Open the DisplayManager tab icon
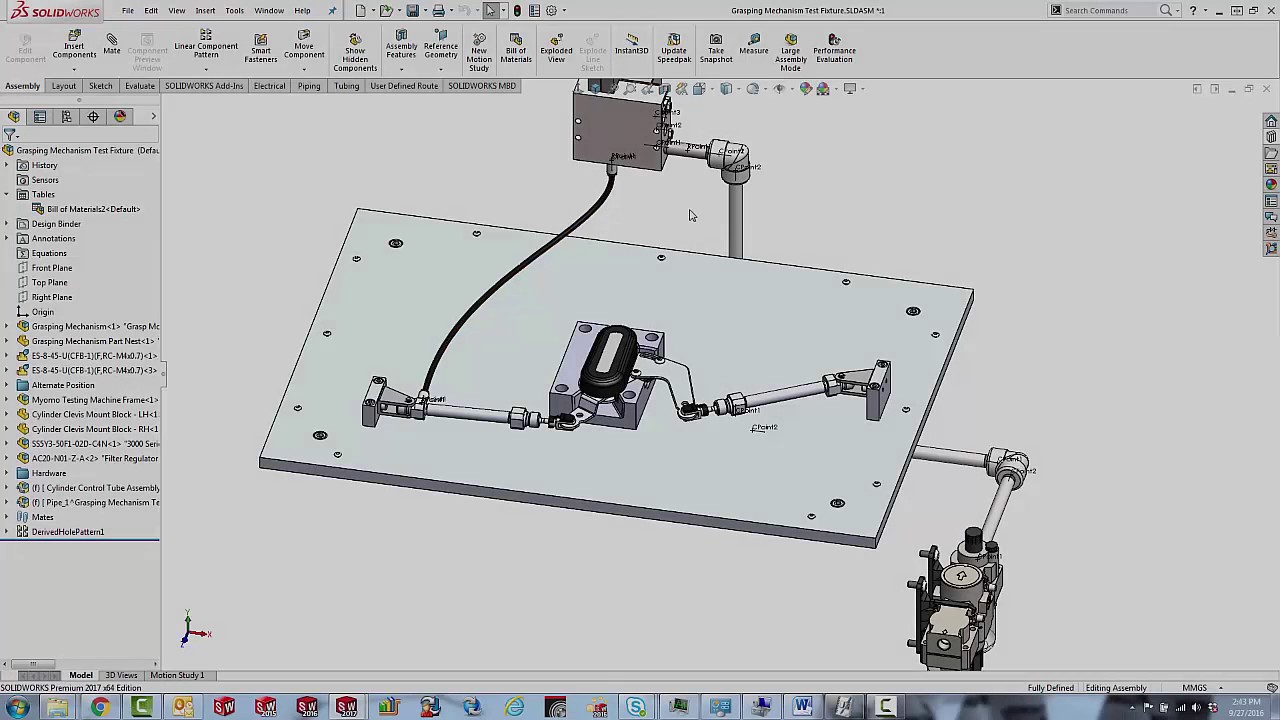 [120, 116]
